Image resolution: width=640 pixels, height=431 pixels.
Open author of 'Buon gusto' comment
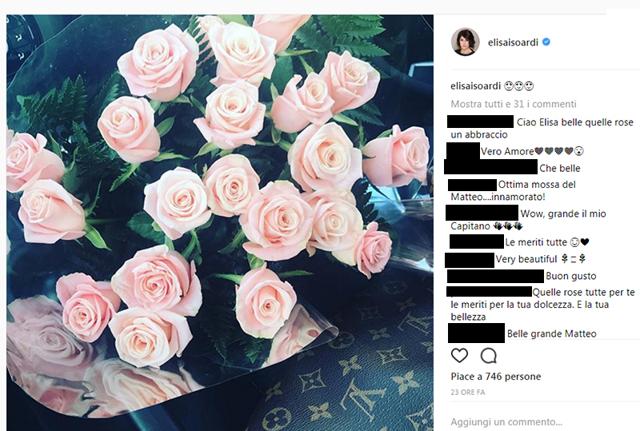point(496,276)
